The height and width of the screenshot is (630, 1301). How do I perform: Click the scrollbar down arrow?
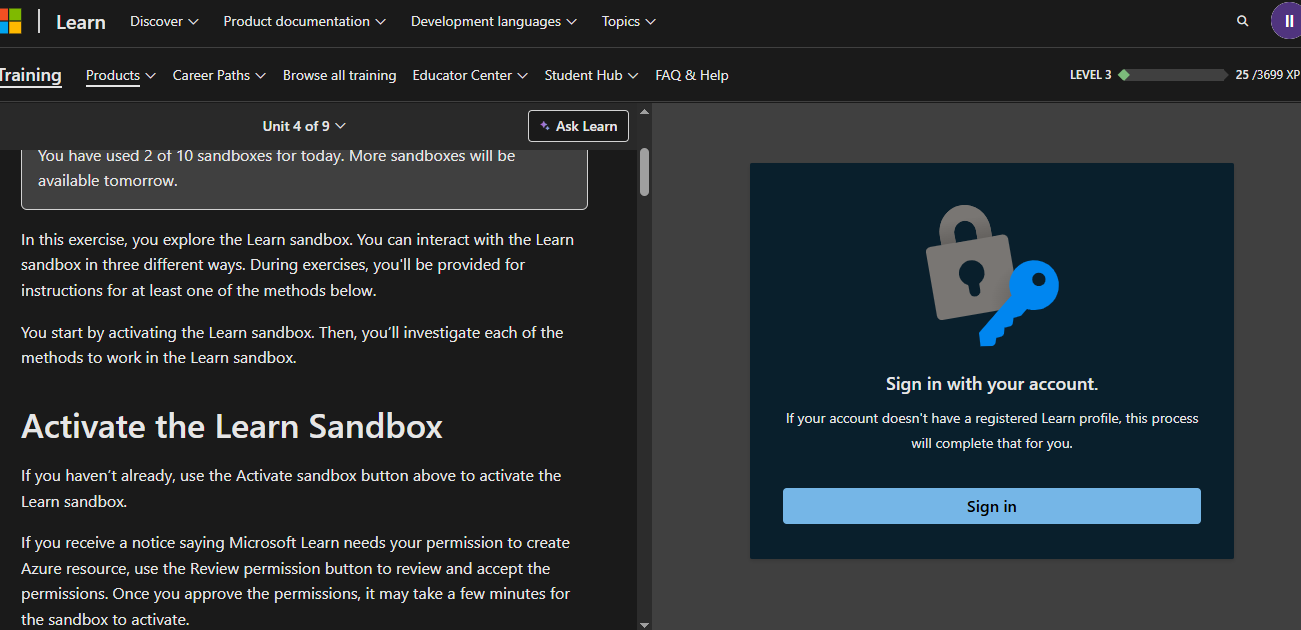[644, 624]
